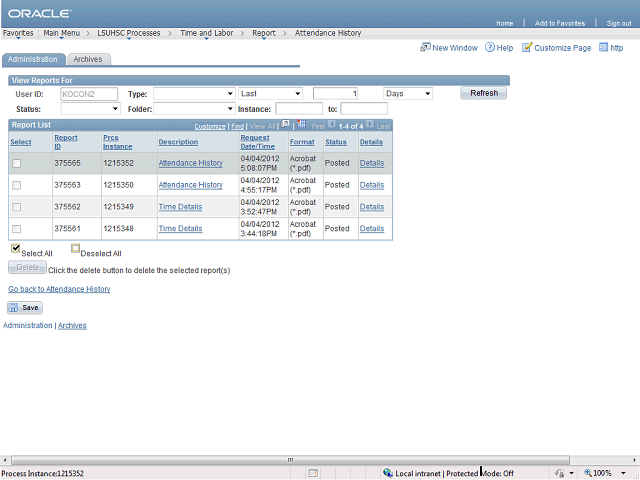The image size is (640, 480).
Task: Open Time and Labor breadcrumb menu
Action: point(207,33)
